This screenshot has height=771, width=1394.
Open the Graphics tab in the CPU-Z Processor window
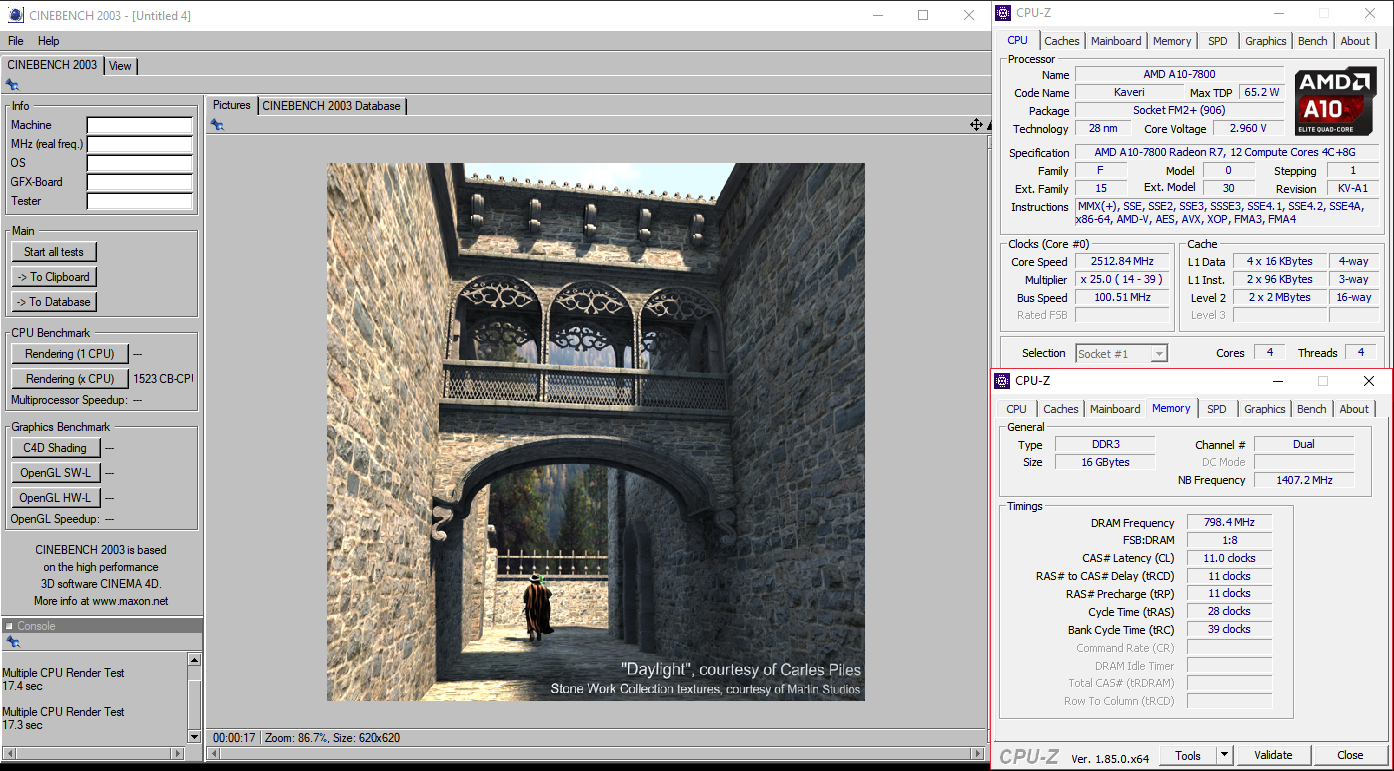pos(1266,41)
